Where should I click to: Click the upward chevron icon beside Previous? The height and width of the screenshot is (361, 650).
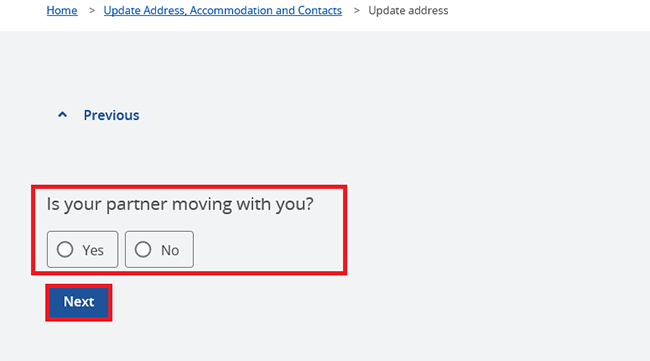pyautogui.click(x=62, y=115)
